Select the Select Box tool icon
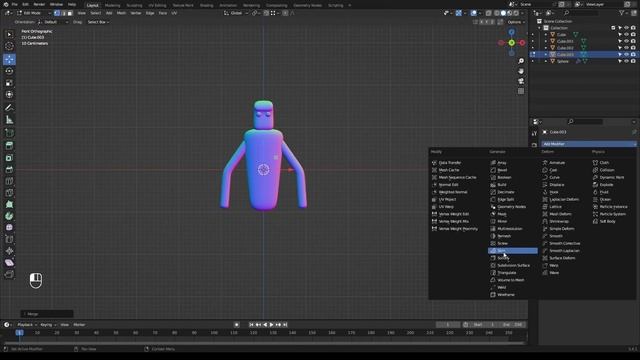640x360 pixels. tap(9, 34)
